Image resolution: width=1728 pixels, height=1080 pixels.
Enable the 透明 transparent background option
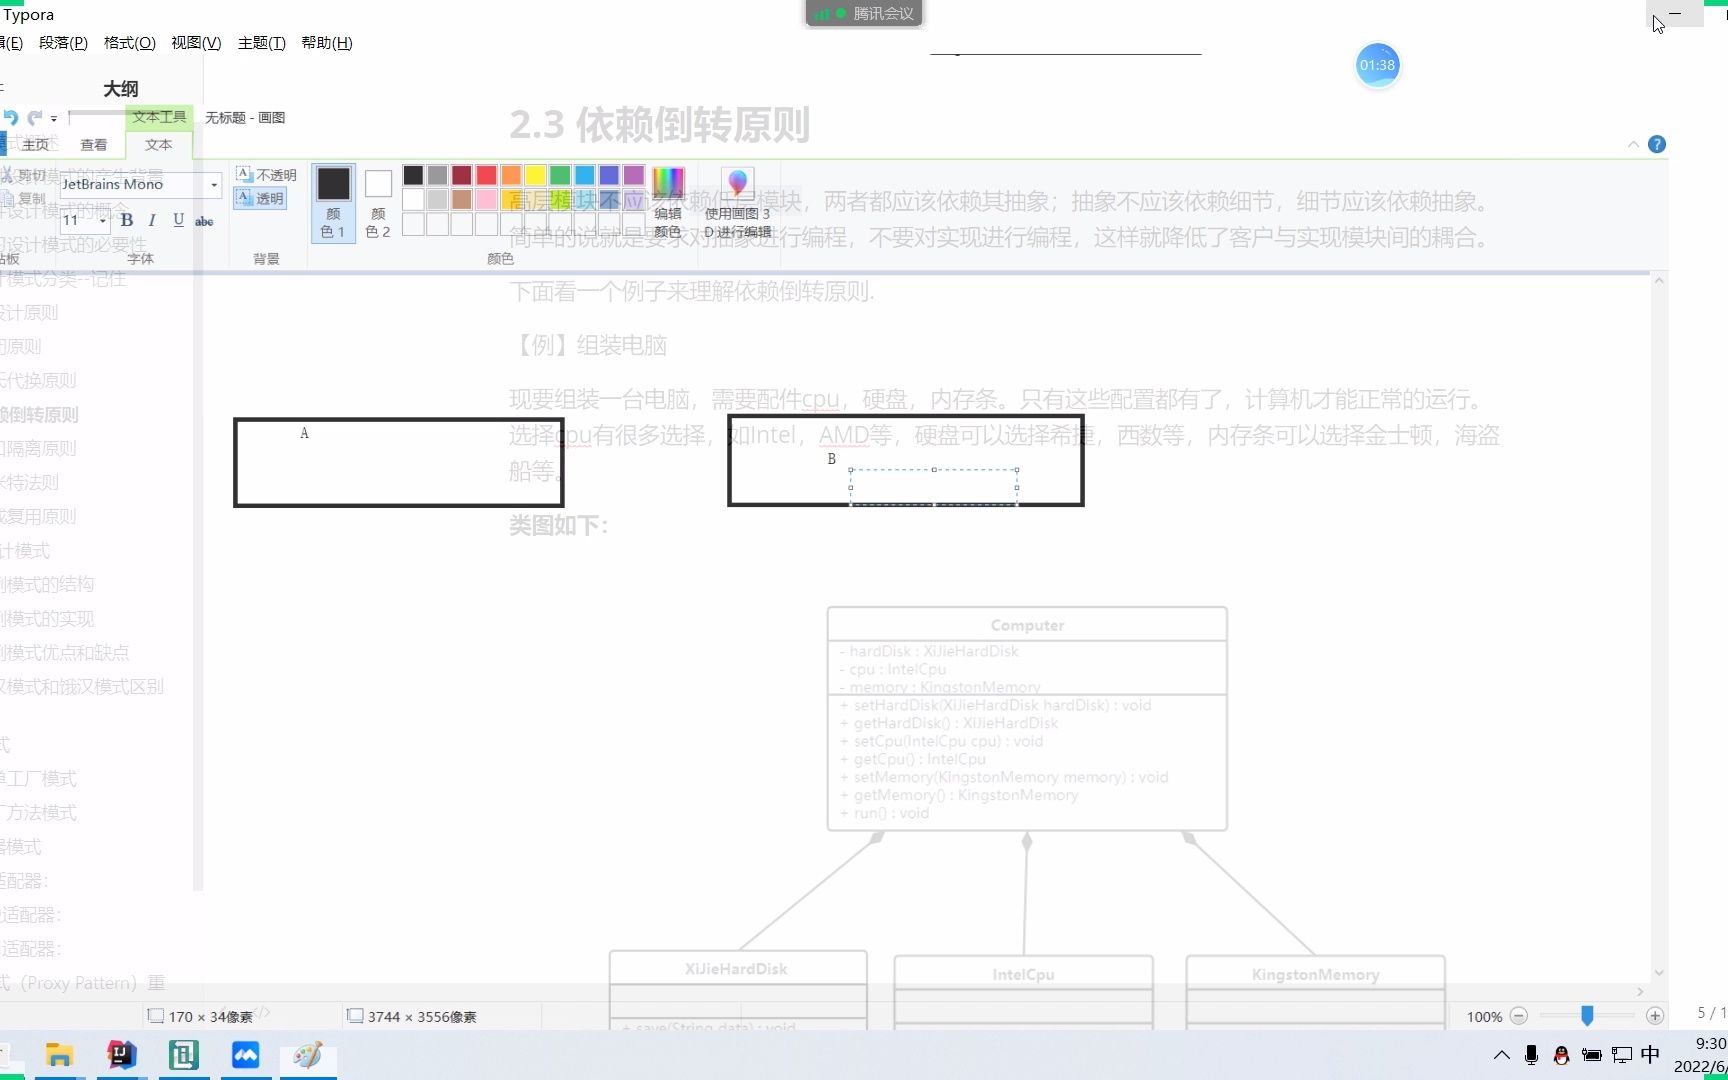(260, 198)
